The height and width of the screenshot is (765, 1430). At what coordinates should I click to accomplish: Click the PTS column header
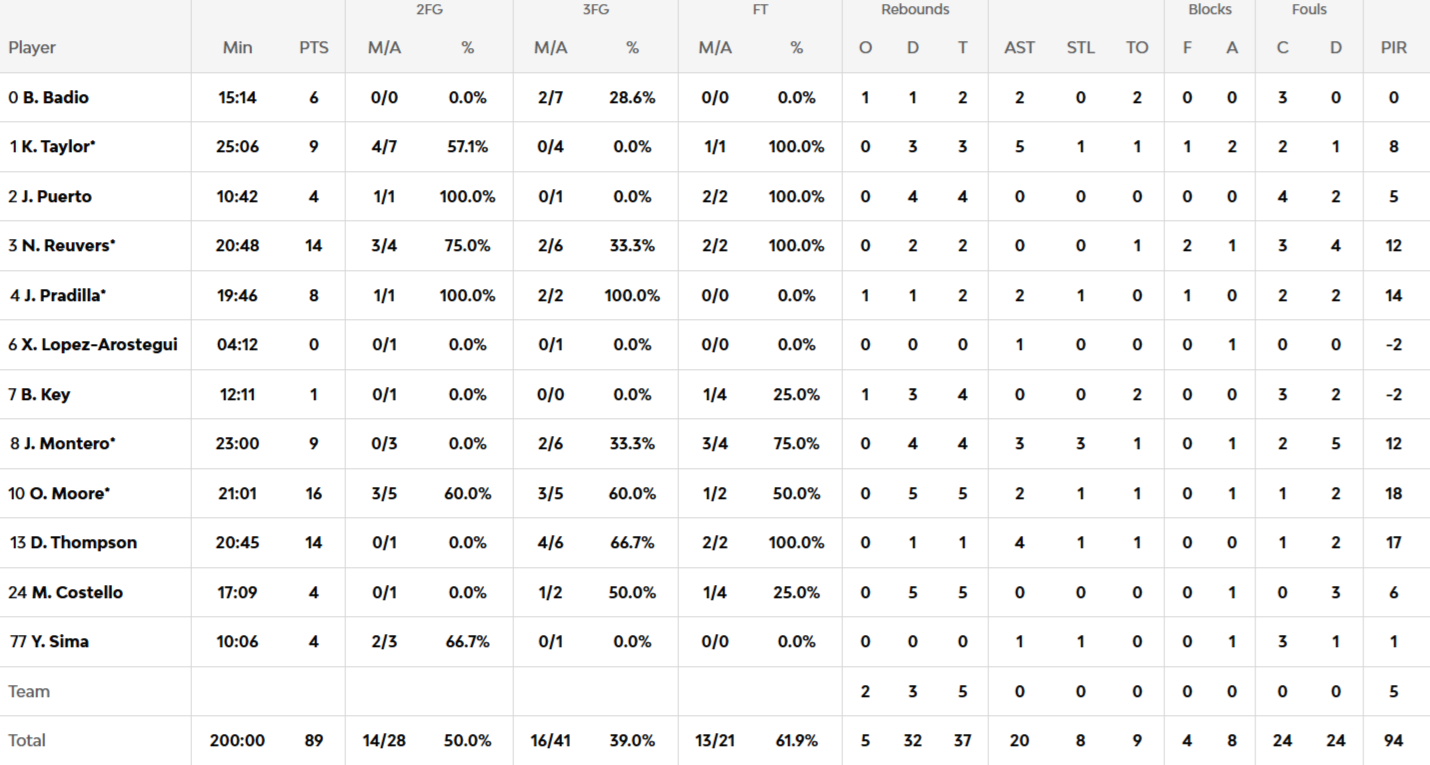point(313,48)
